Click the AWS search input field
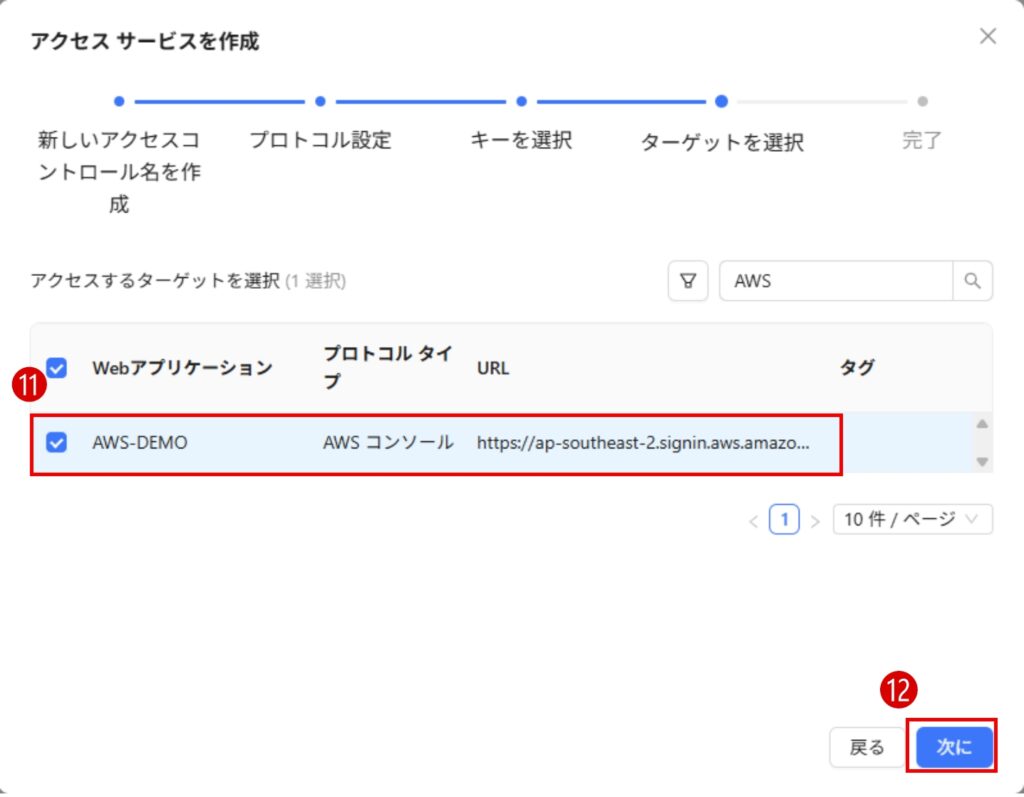The width and height of the screenshot is (1024, 797). coord(835,282)
